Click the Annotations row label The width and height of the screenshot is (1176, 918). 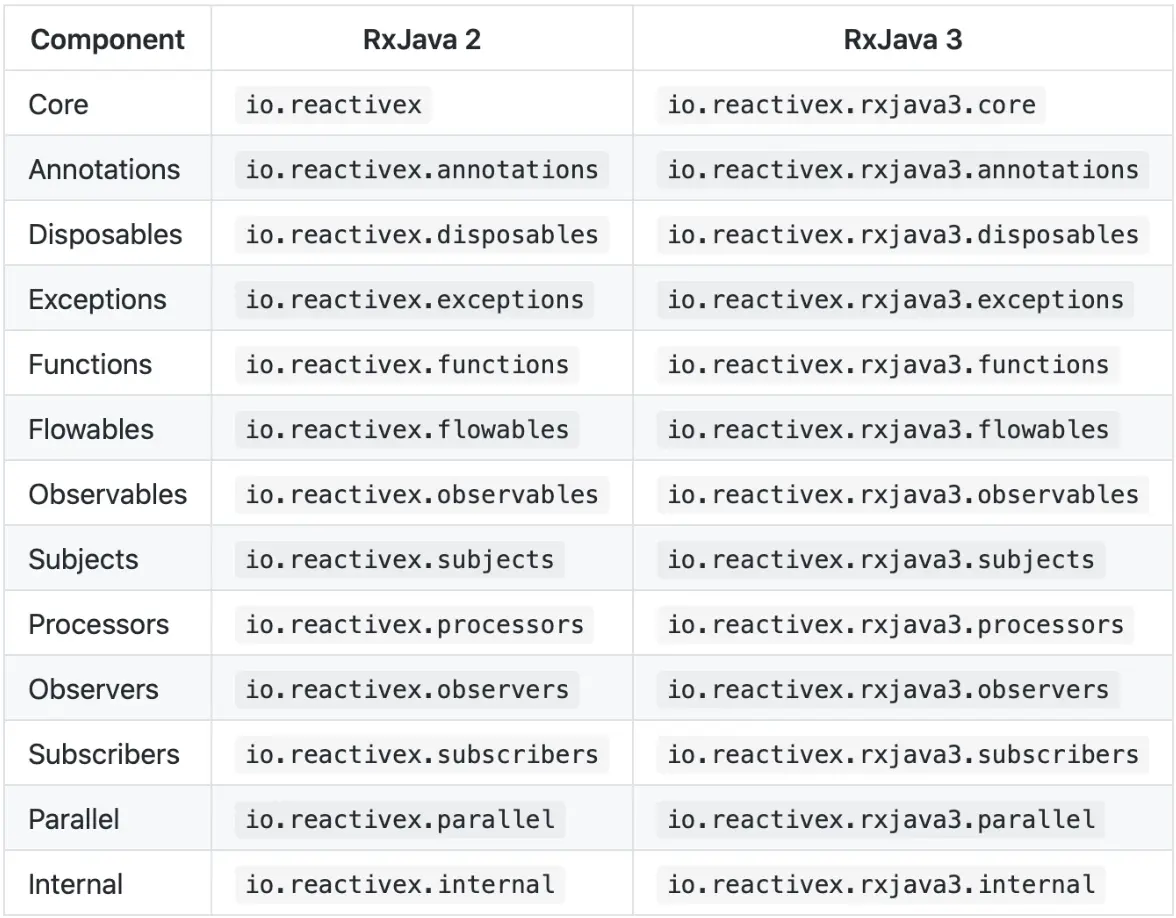tap(104, 170)
